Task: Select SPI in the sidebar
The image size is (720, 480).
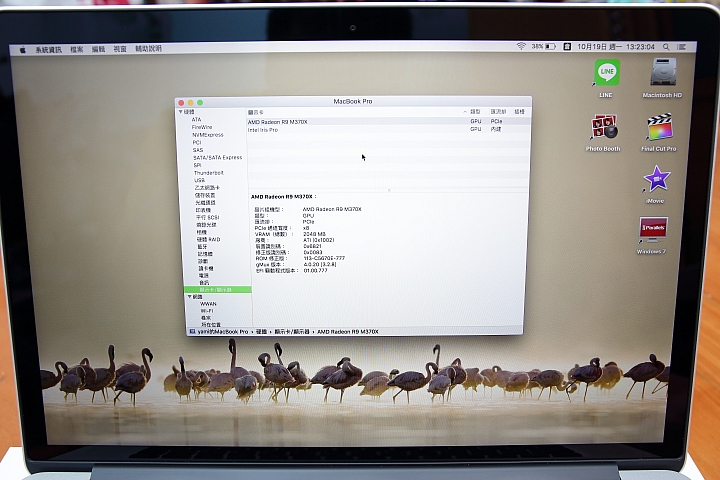Action: (197, 165)
